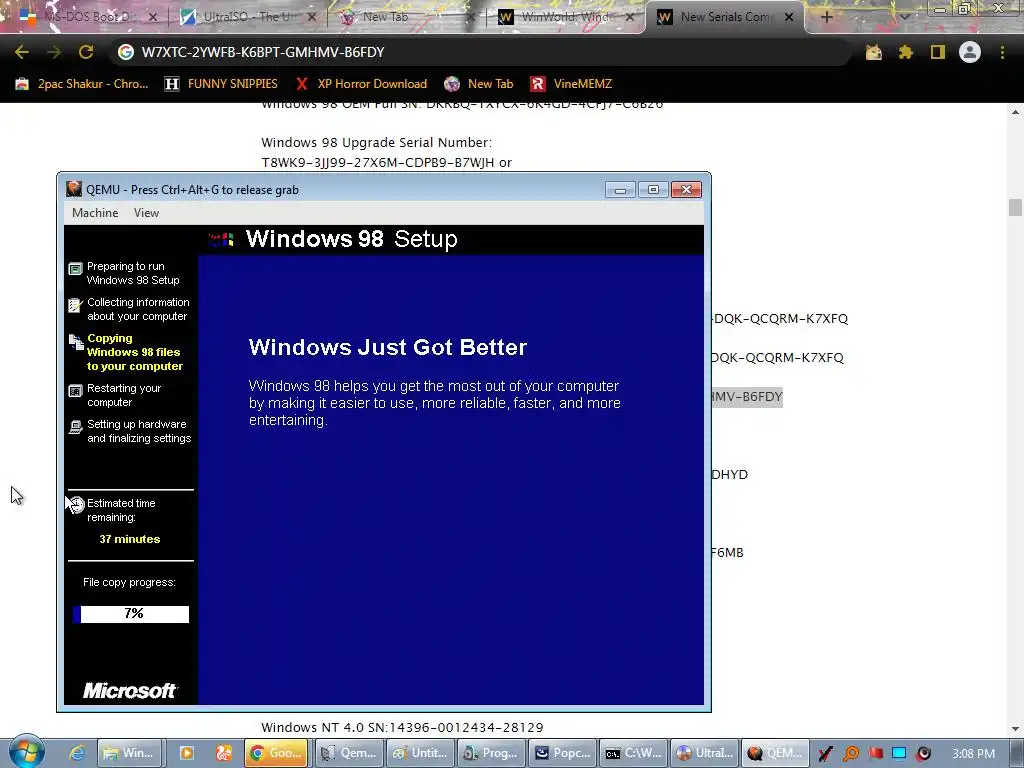The image size is (1024, 768).
Task: Click the highlighted MV-B6FDY serial text
Action: (747, 396)
